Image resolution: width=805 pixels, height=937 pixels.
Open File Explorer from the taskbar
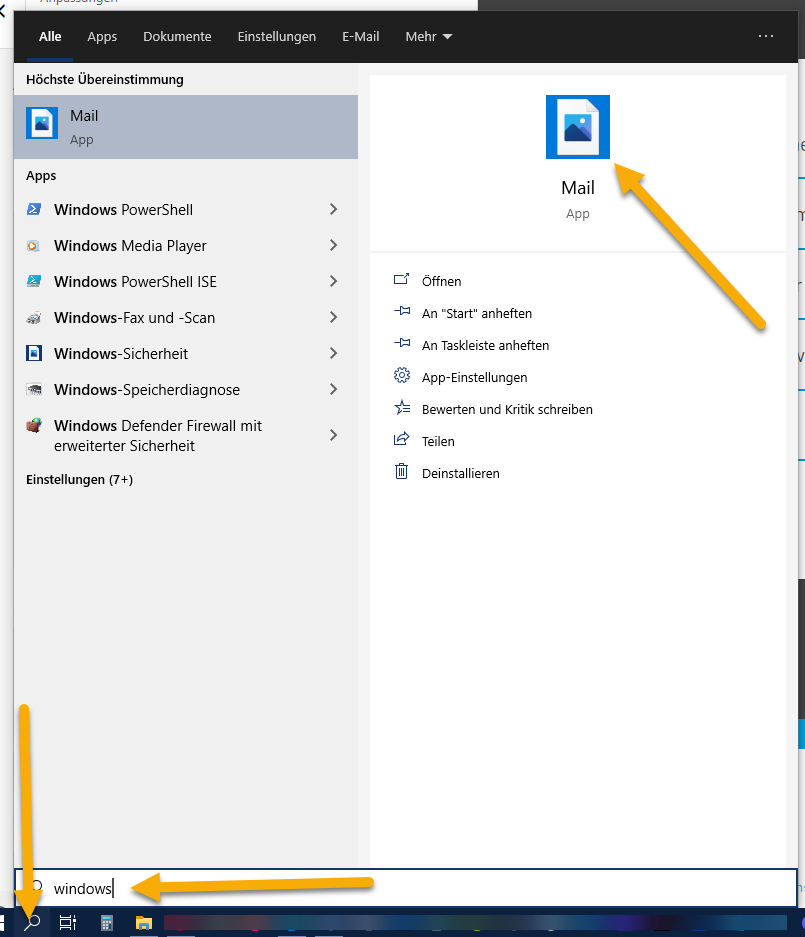click(x=143, y=923)
